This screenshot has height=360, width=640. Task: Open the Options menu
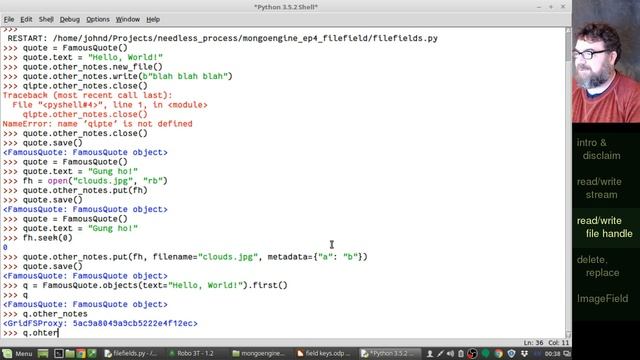98,19
